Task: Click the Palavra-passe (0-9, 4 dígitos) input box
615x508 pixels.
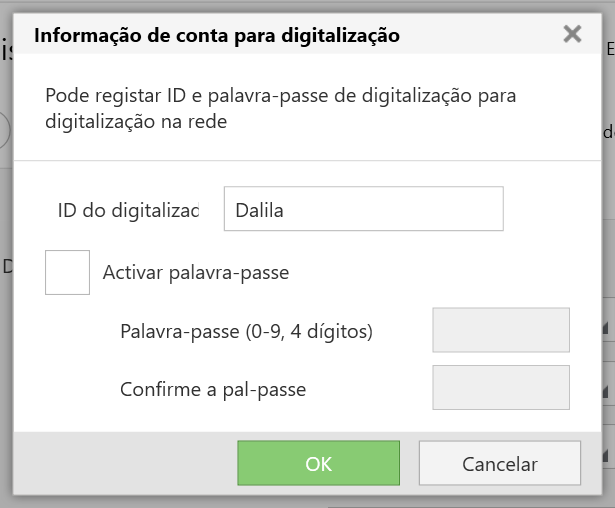Action: pyautogui.click(x=500, y=330)
